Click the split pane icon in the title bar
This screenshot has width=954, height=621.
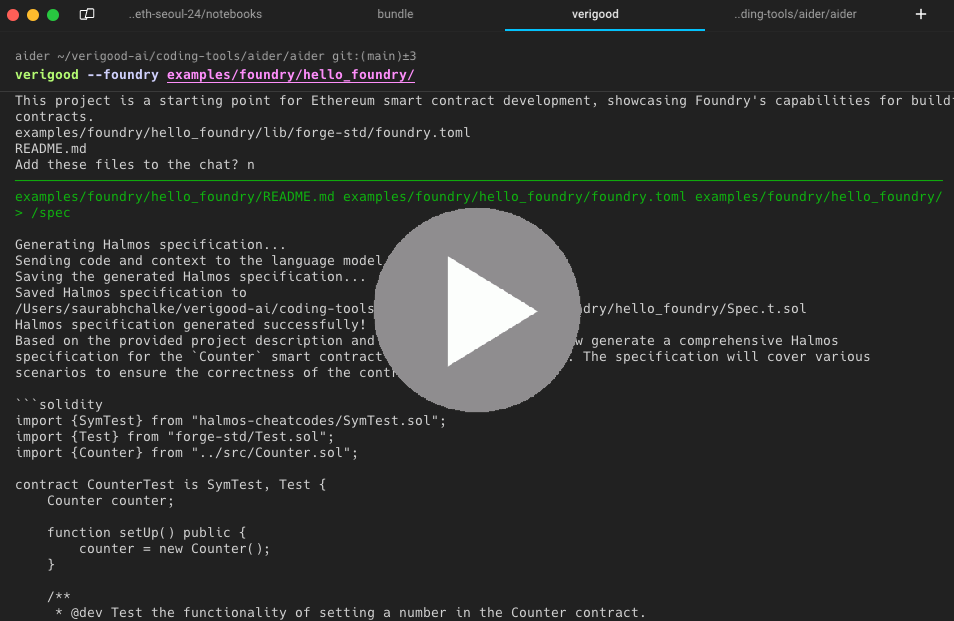pos(87,14)
